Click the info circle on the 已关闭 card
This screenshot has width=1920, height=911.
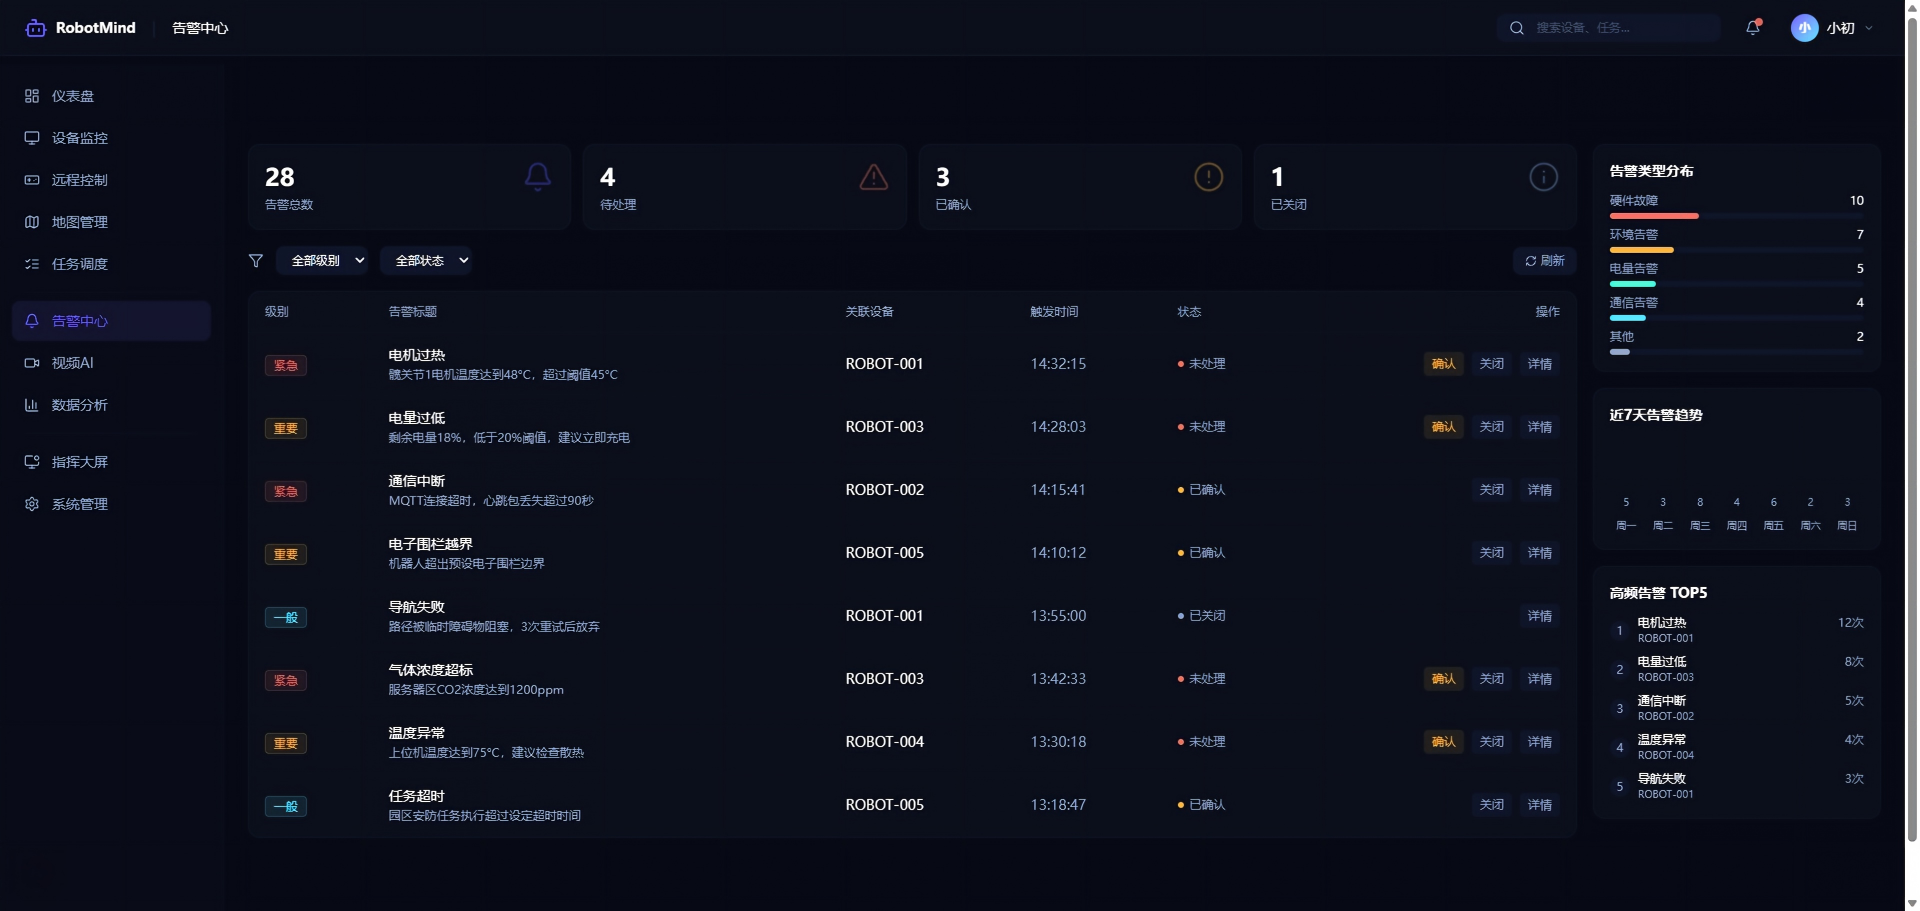pos(1543,177)
